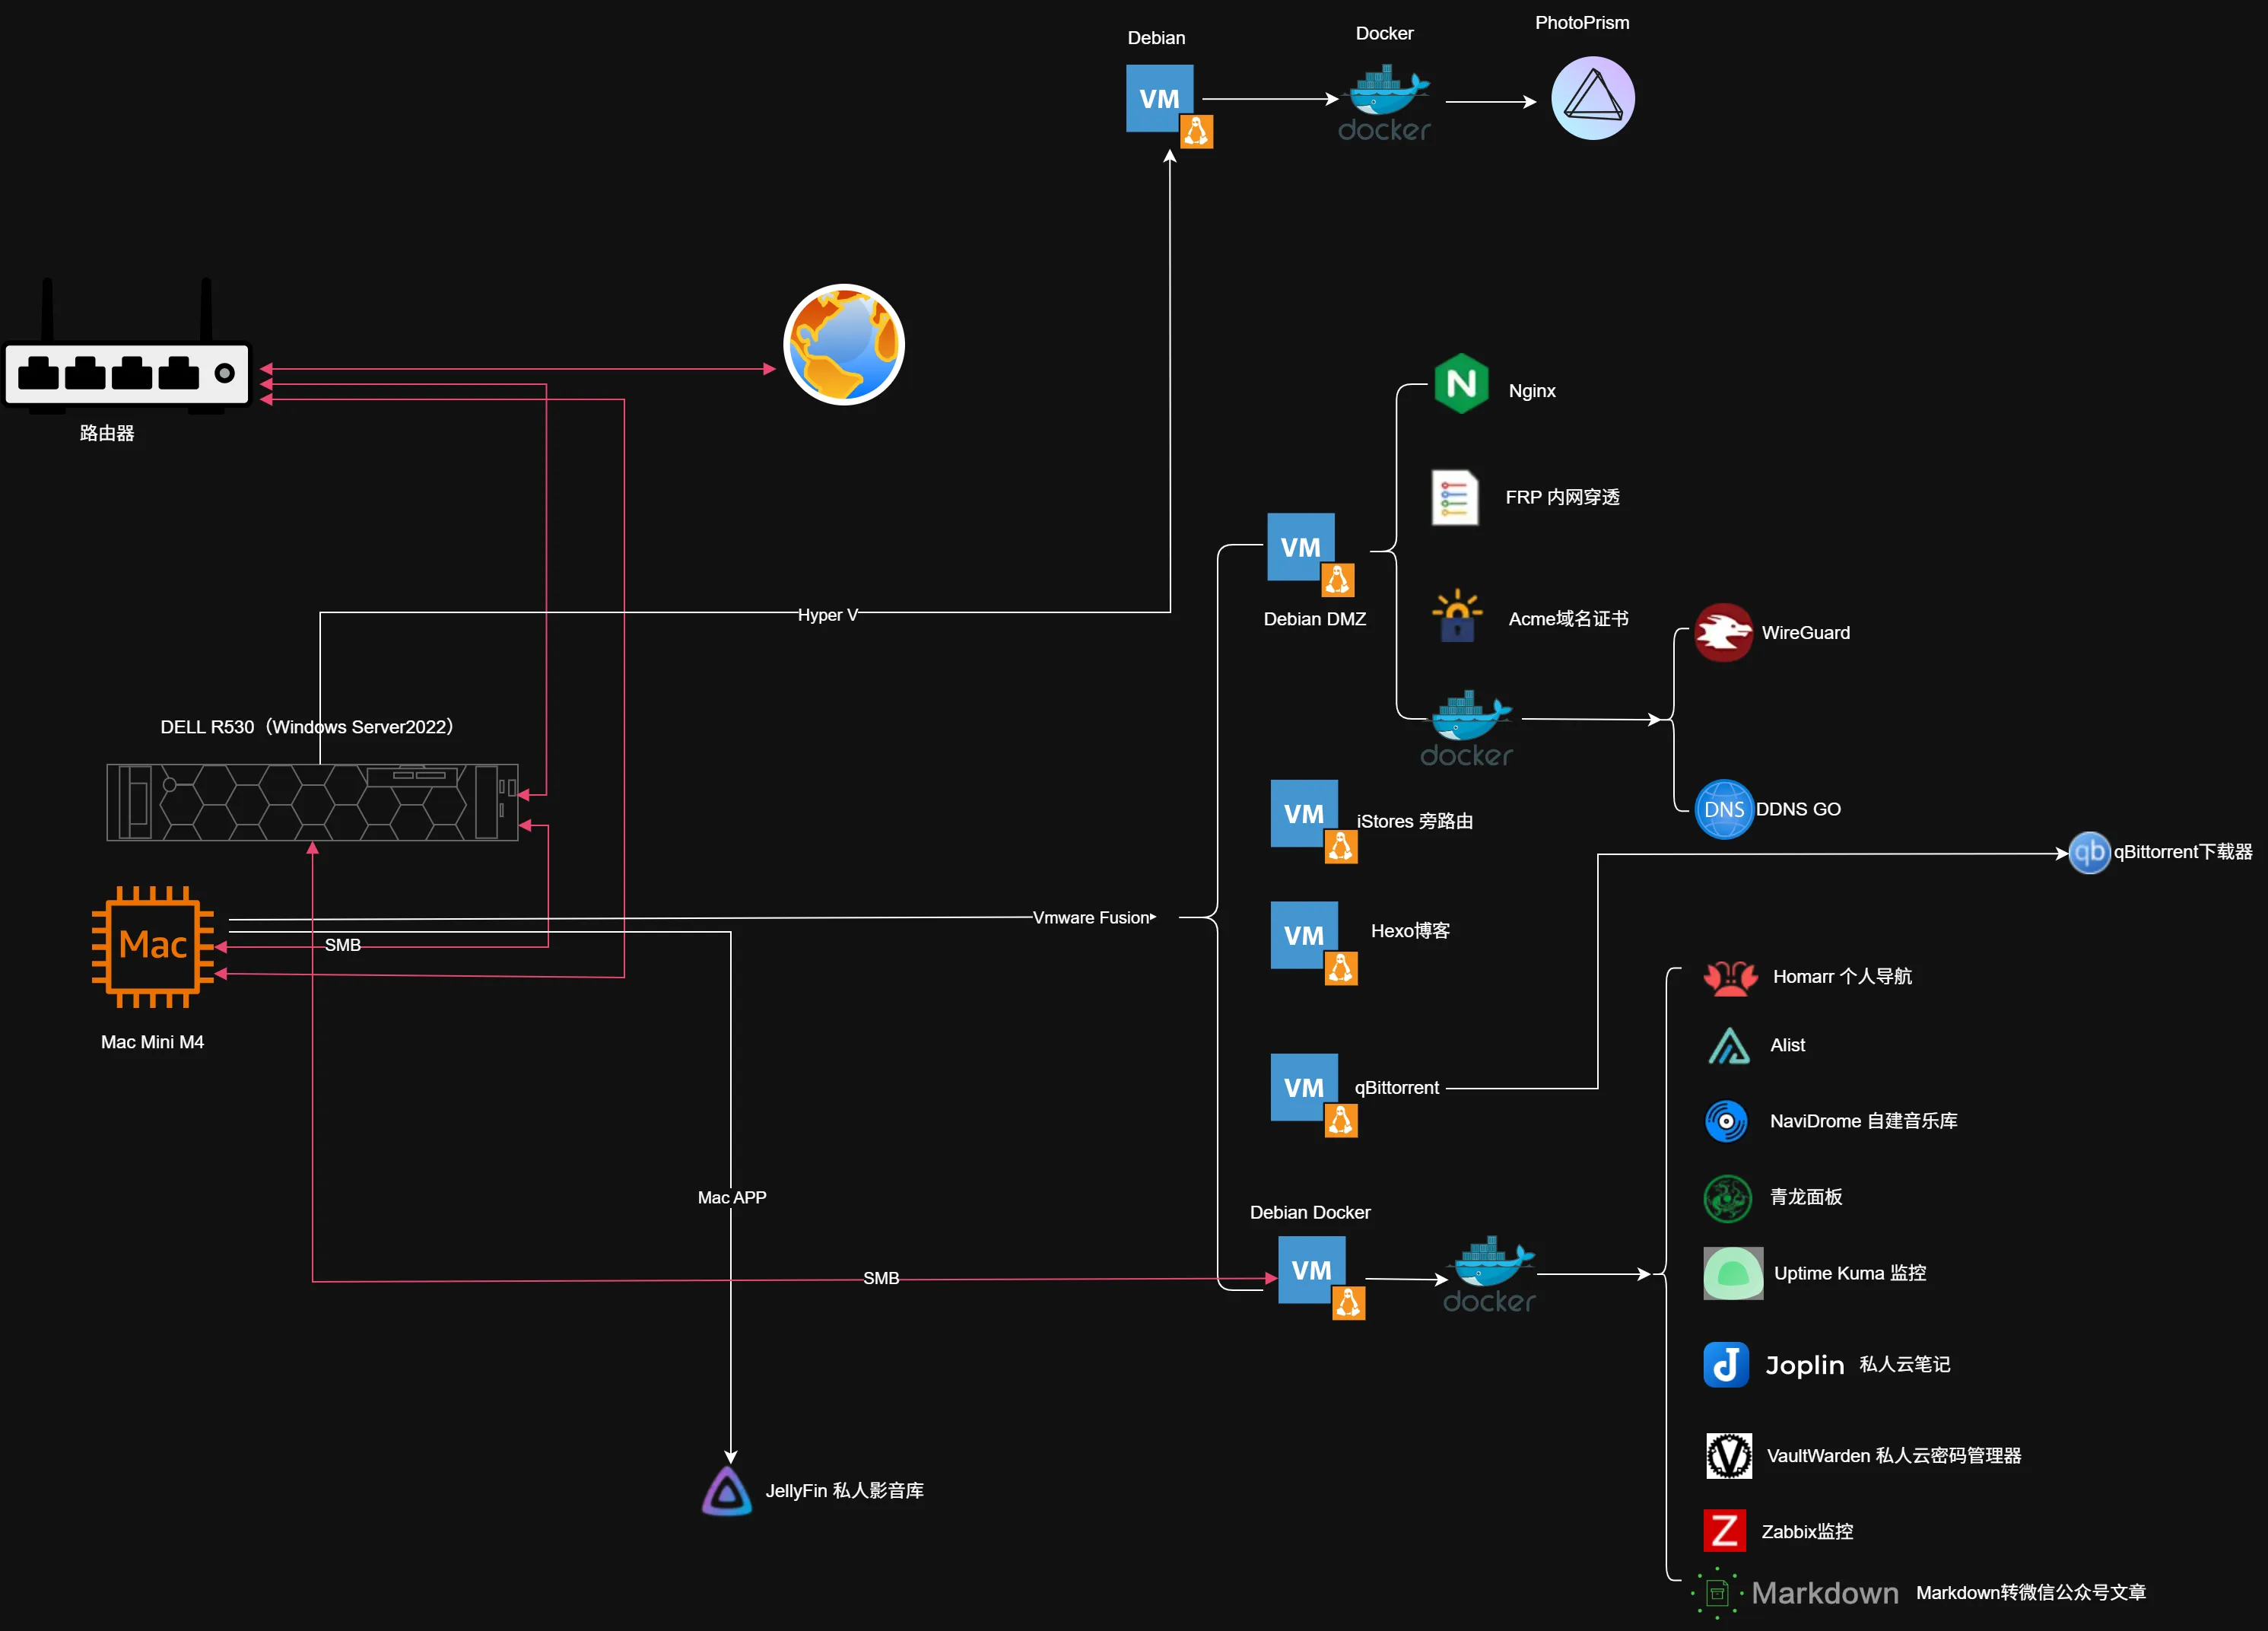Click the 'Hexo博客' label
Screen dimensions: 2268x1631
point(1411,931)
